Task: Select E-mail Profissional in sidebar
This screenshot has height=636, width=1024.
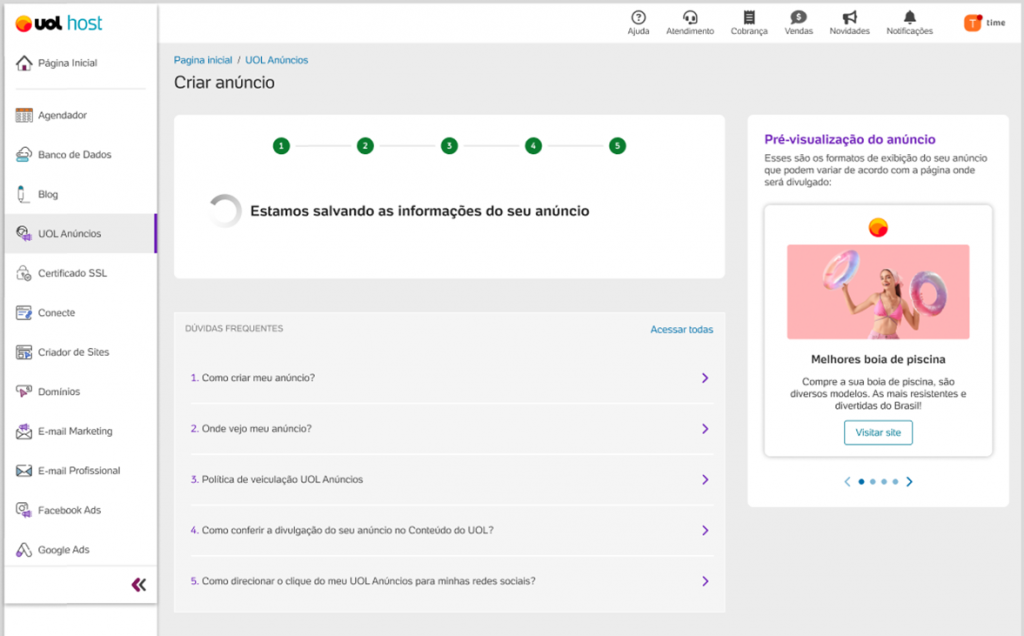Action: click(x=81, y=471)
